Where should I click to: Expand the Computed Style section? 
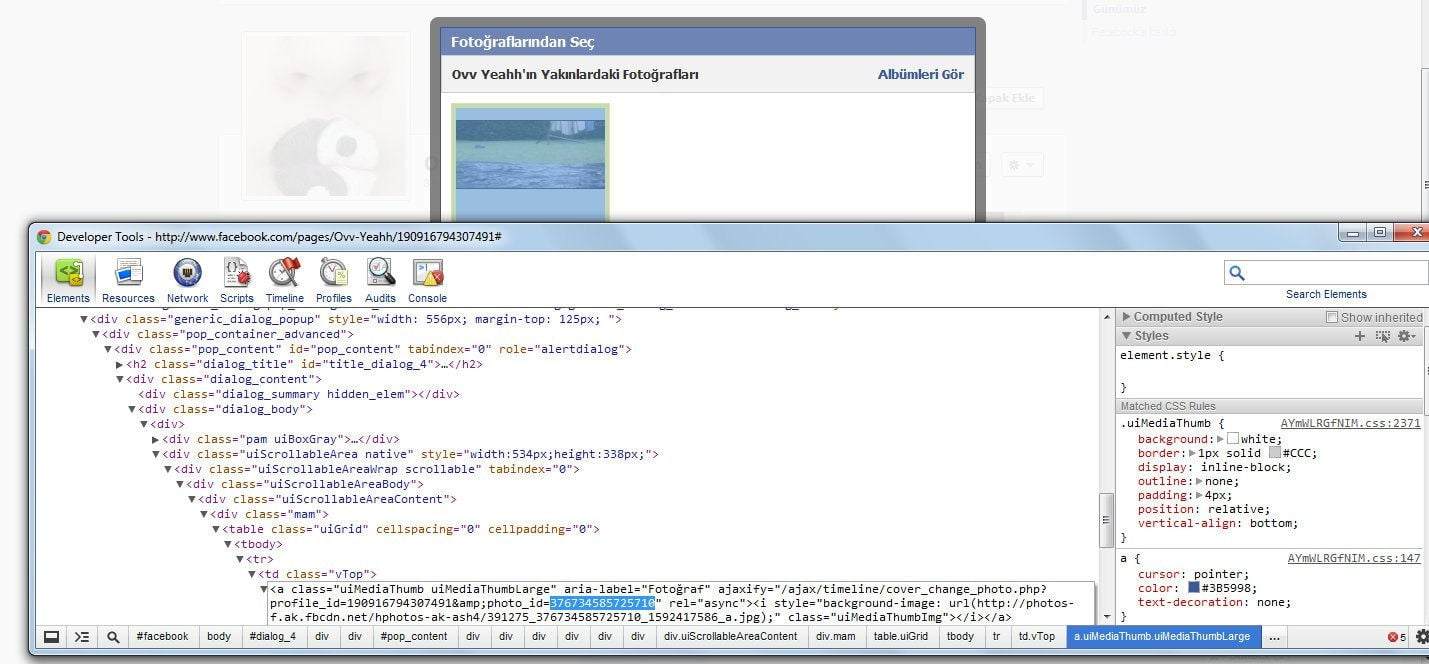1127,317
